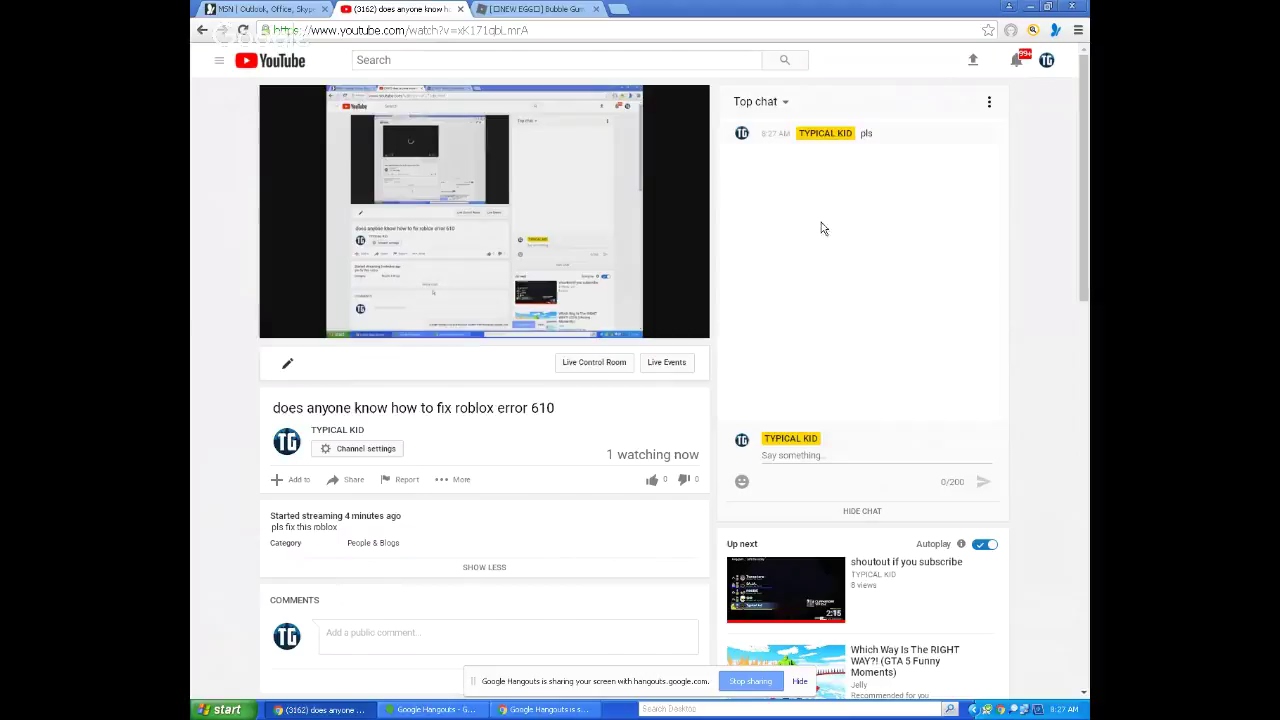Open the Live Events button
This screenshot has width=1280, height=720.
pos(666,362)
